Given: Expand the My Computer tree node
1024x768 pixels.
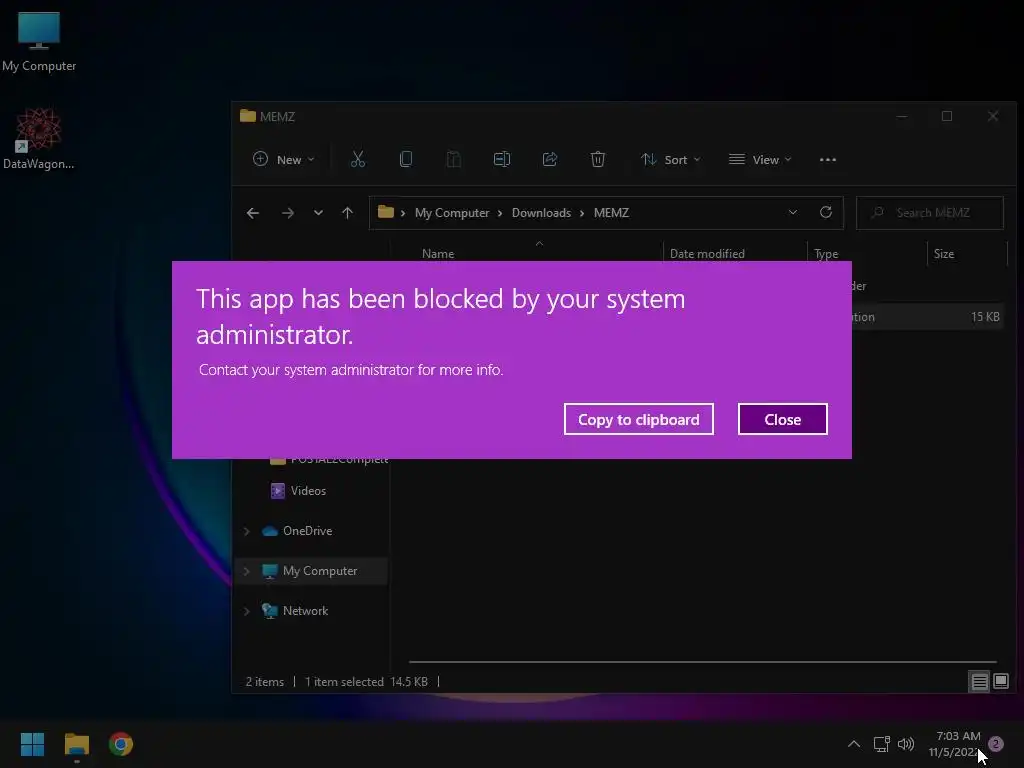Looking at the screenshot, I should [247, 571].
